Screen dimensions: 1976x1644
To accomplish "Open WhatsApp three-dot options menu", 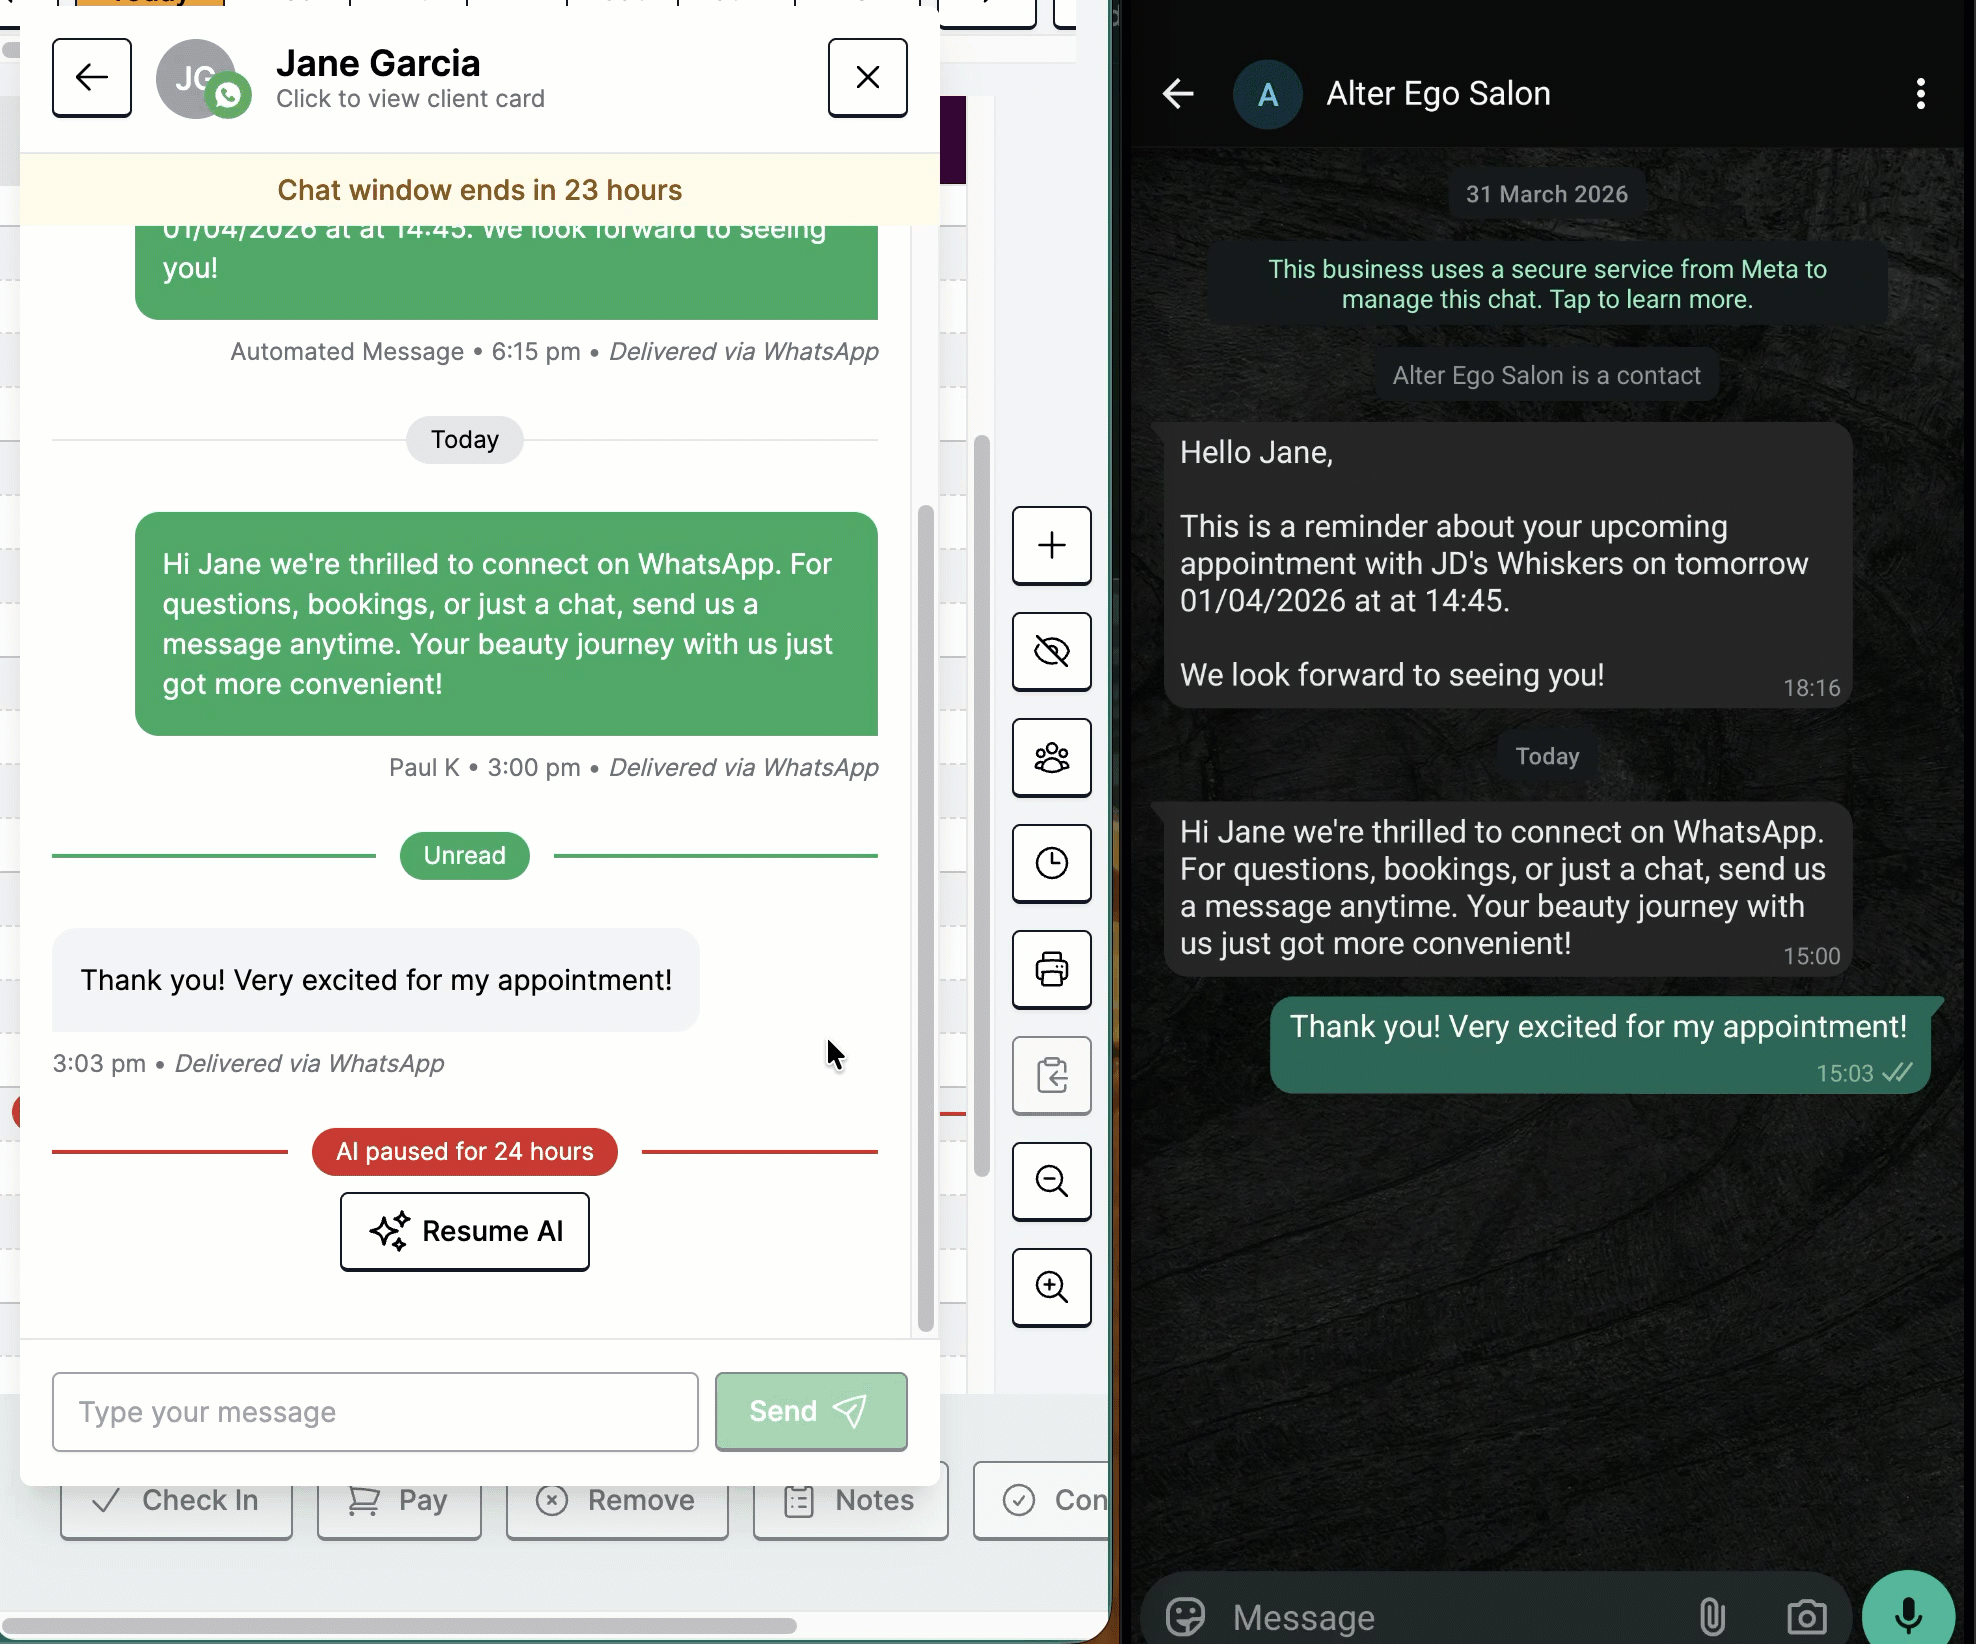I will pos(1920,94).
